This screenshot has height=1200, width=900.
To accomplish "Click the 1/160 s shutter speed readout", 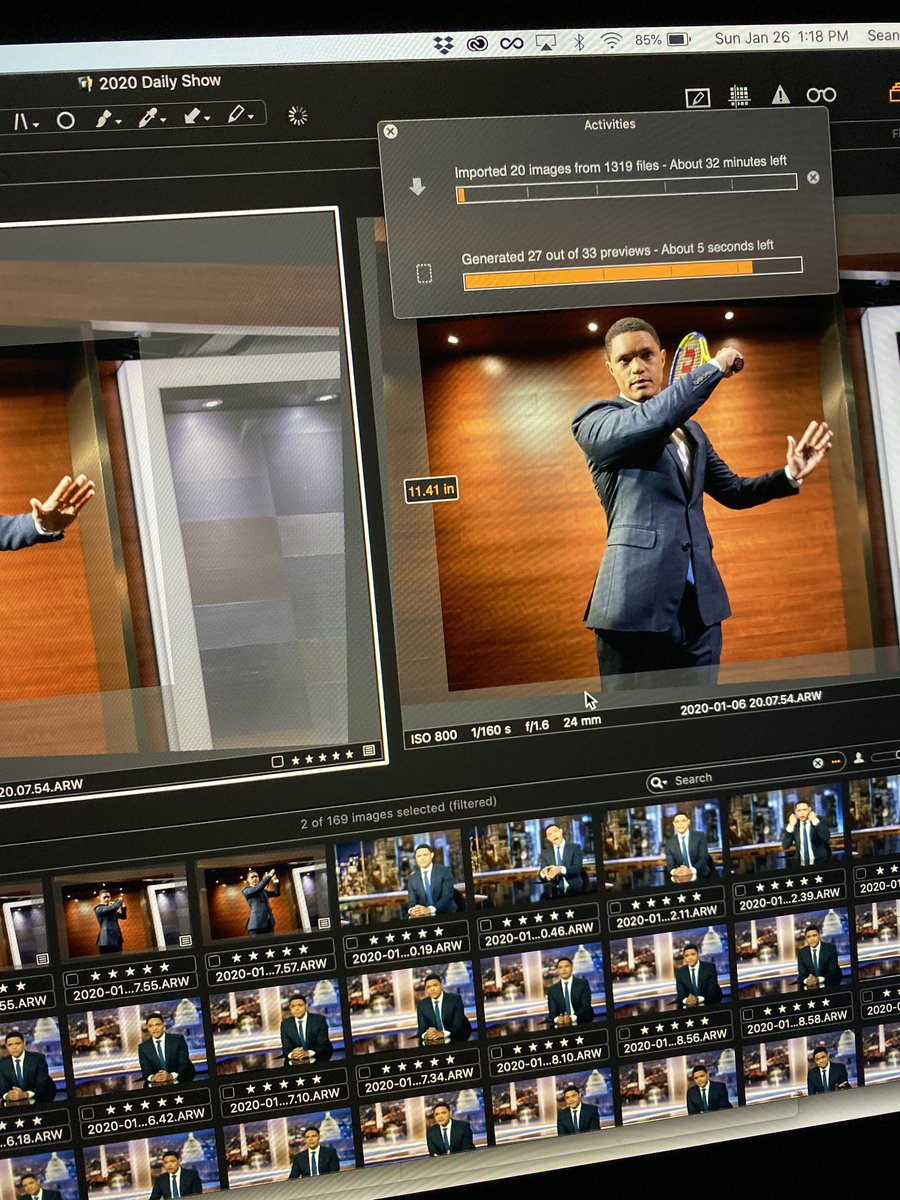I will coord(491,730).
